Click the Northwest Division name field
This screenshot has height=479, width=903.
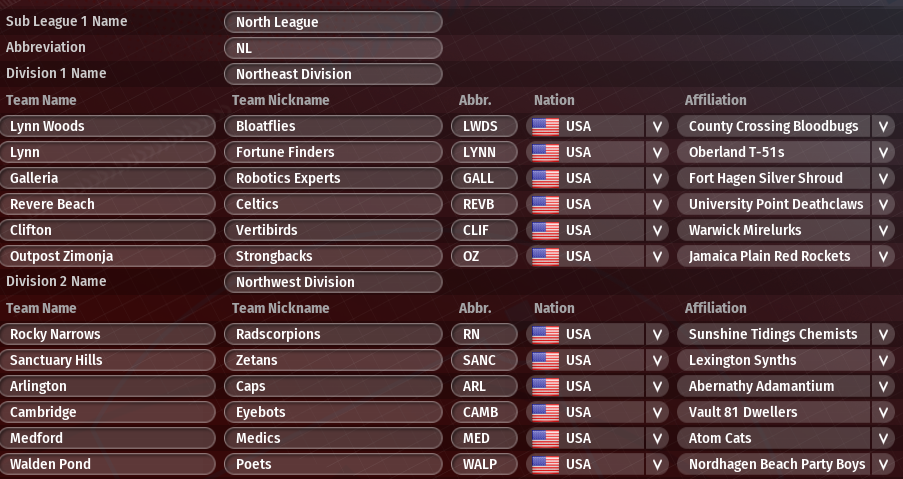coord(333,282)
